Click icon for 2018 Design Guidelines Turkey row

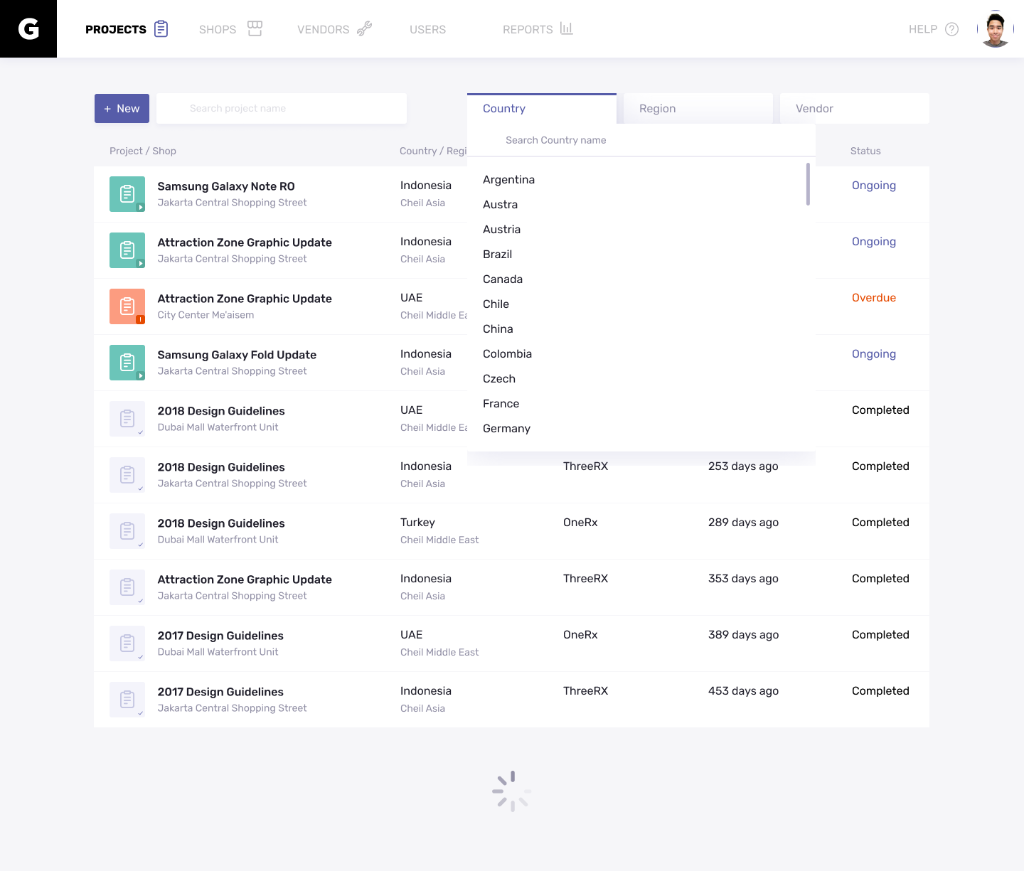point(127,531)
